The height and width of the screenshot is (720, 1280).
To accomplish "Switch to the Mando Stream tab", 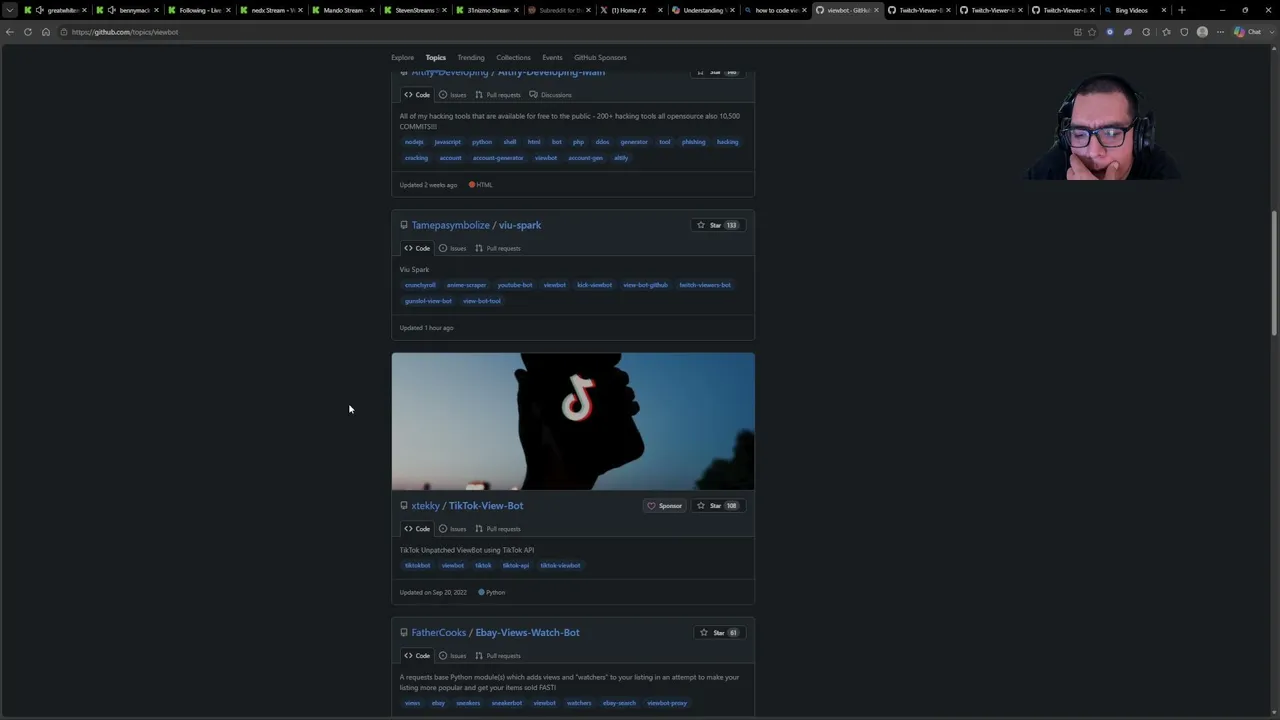I will (344, 10).
